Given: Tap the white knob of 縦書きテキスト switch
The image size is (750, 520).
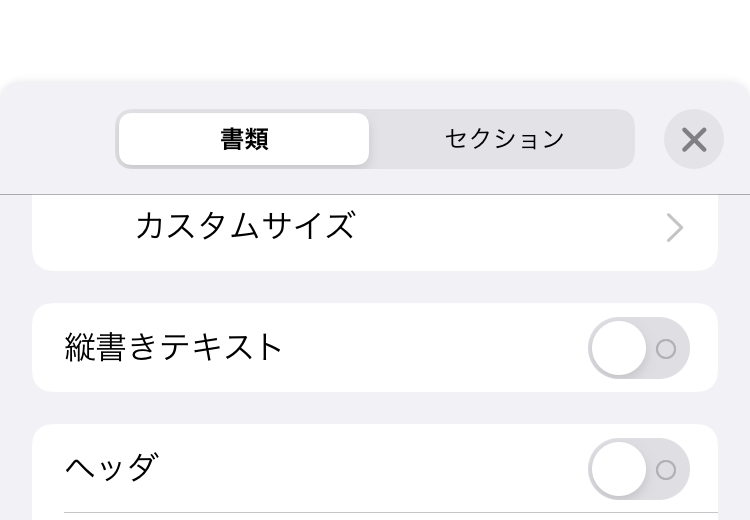Looking at the screenshot, I should (x=619, y=348).
